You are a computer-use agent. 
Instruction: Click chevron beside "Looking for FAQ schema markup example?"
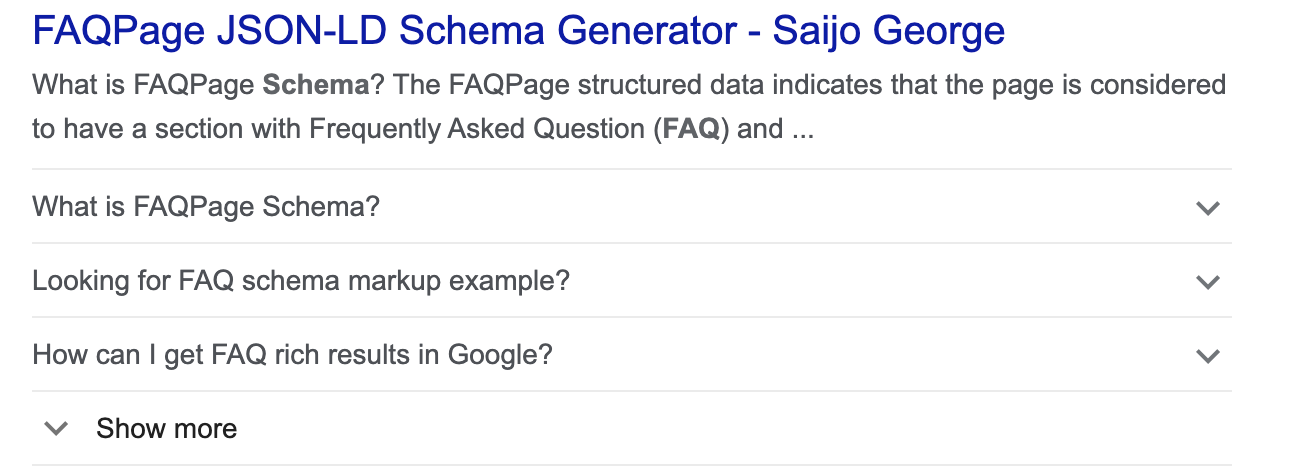1208,282
